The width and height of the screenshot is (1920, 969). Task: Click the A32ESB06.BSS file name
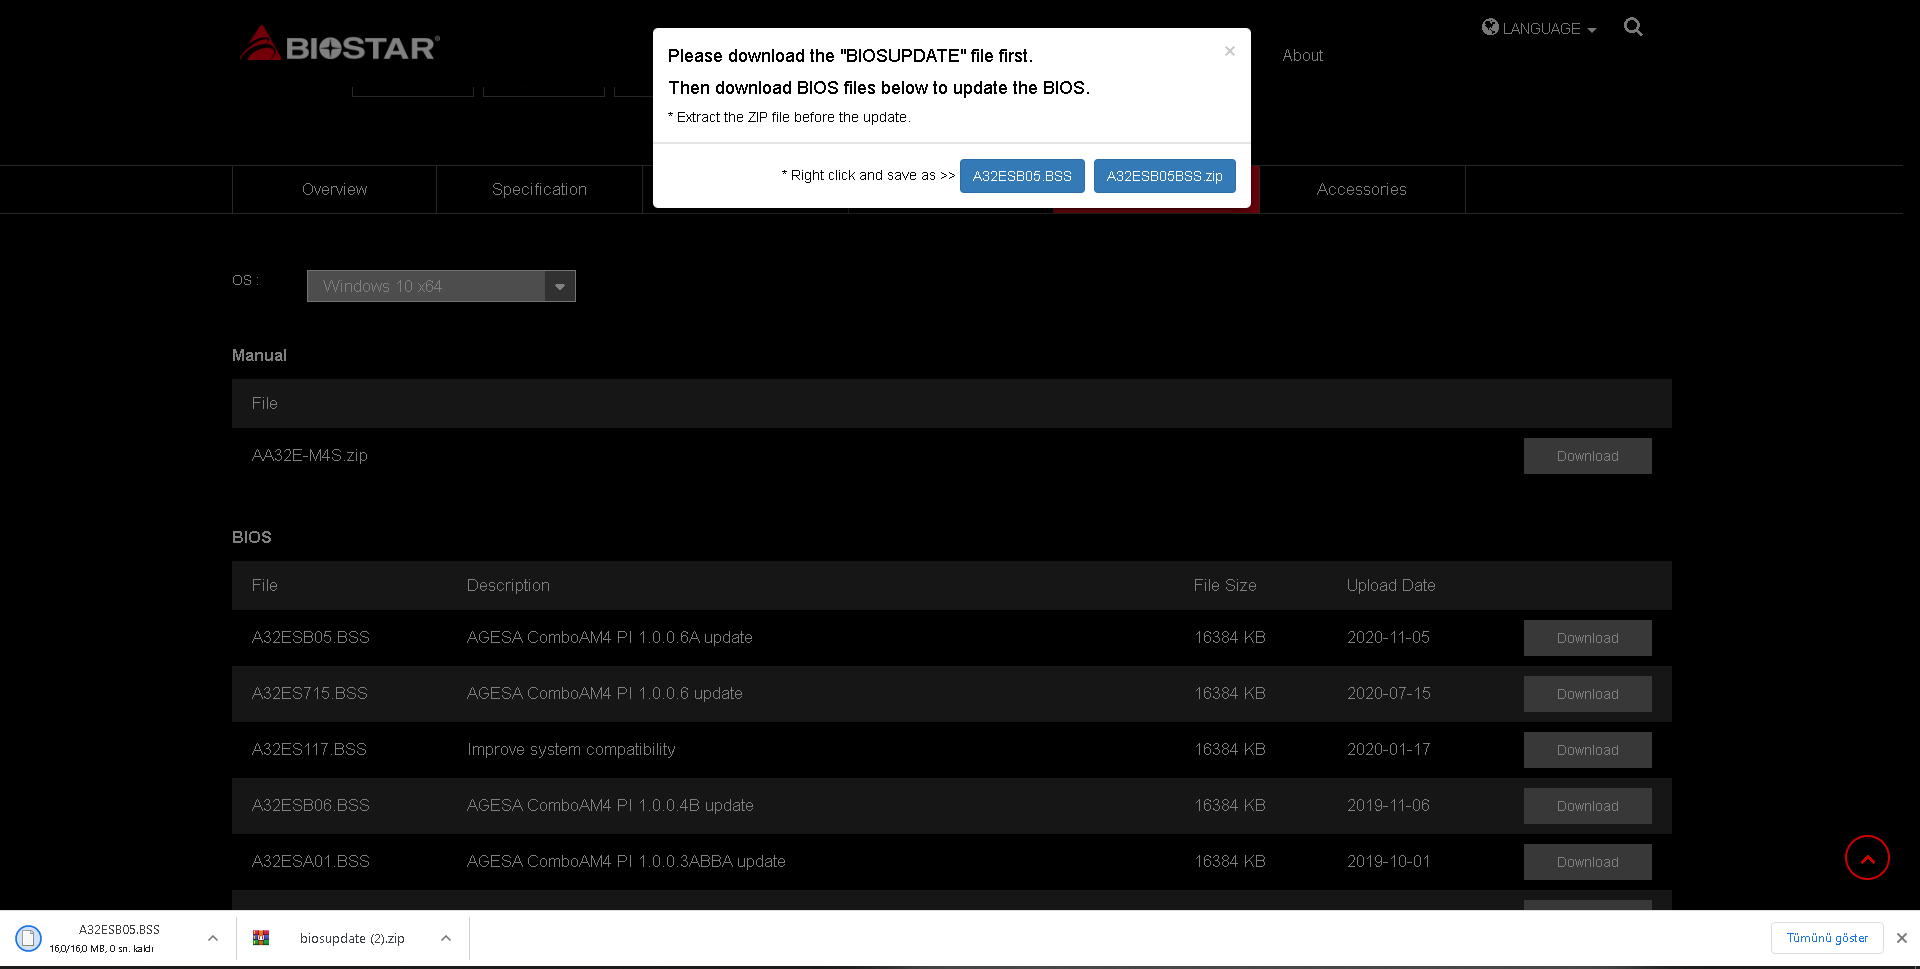pyautogui.click(x=311, y=805)
